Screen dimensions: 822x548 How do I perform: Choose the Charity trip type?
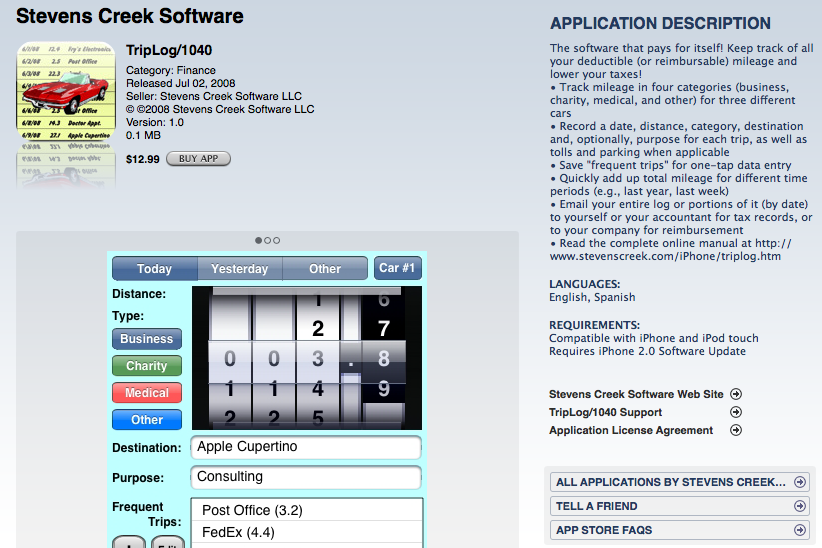coord(147,366)
